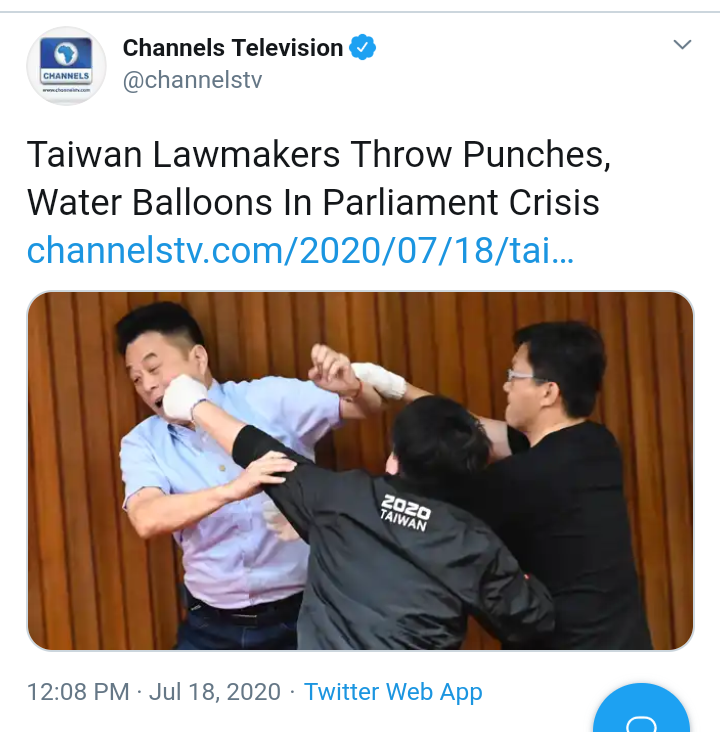
Task: Expand the tweet options chevron
Action: click(x=682, y=44)
